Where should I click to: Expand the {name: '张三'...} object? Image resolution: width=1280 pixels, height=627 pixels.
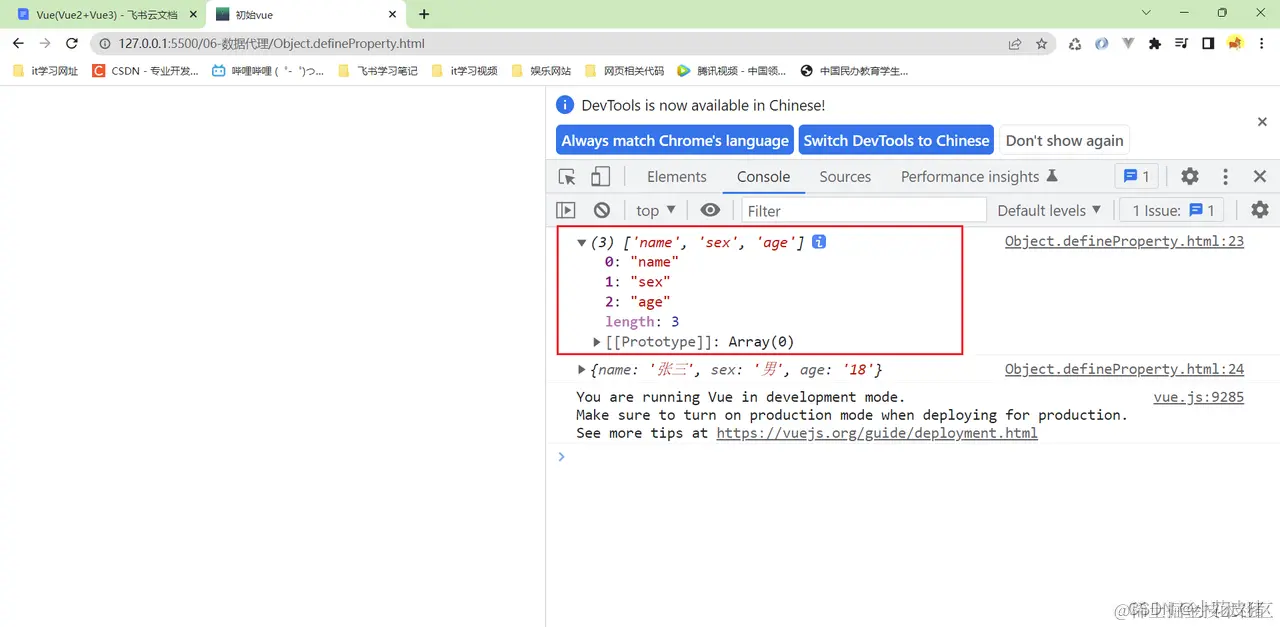click(582, 370)
